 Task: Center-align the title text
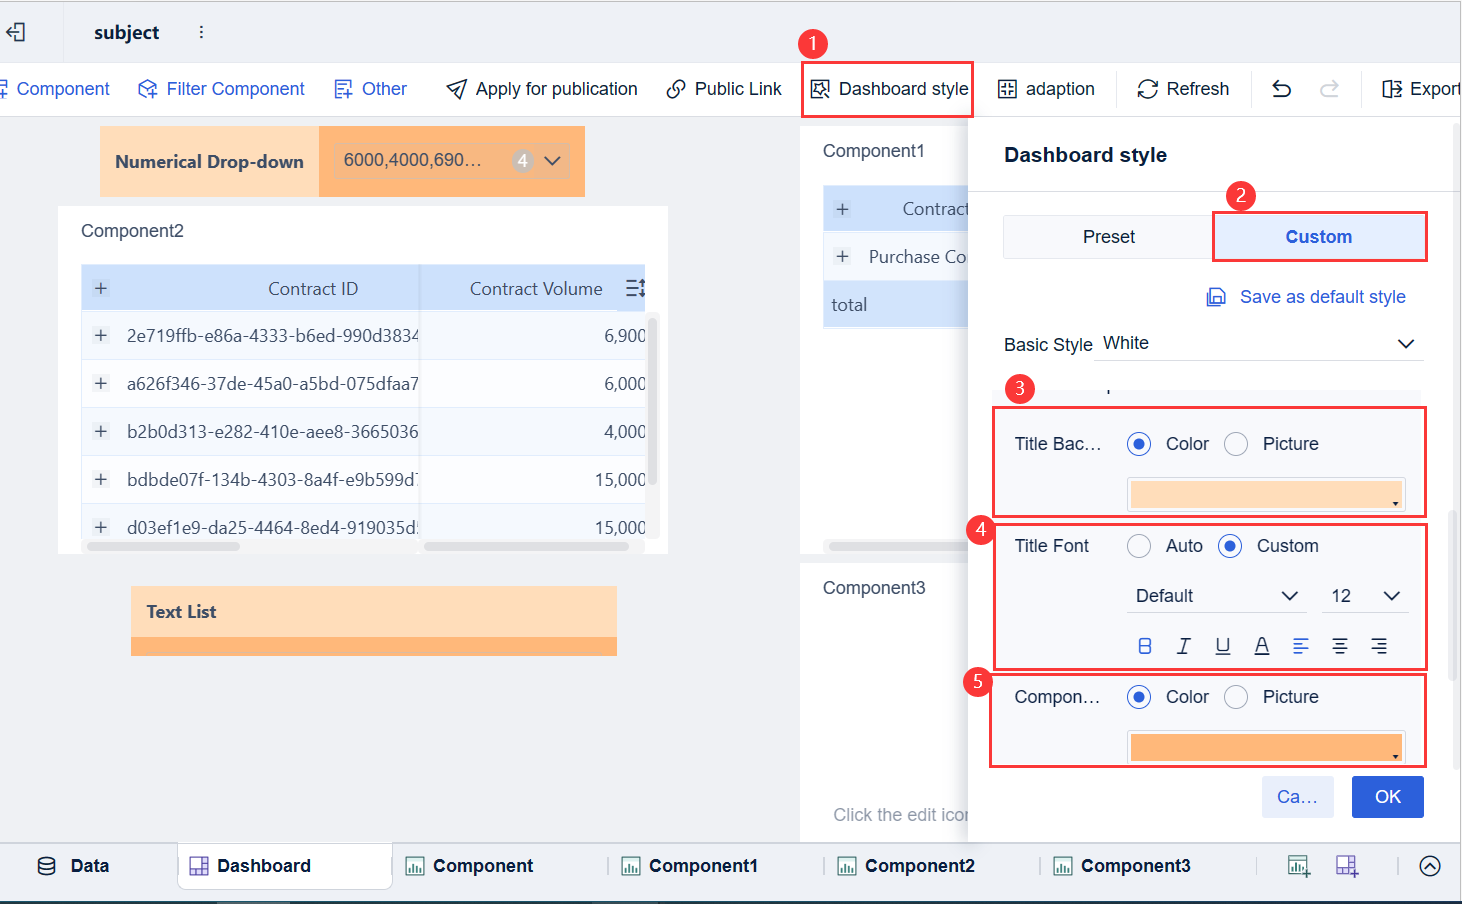(1340, 646)
